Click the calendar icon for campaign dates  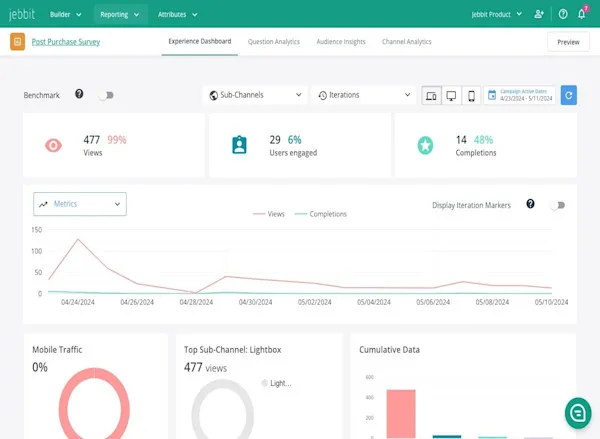point(492,95)
